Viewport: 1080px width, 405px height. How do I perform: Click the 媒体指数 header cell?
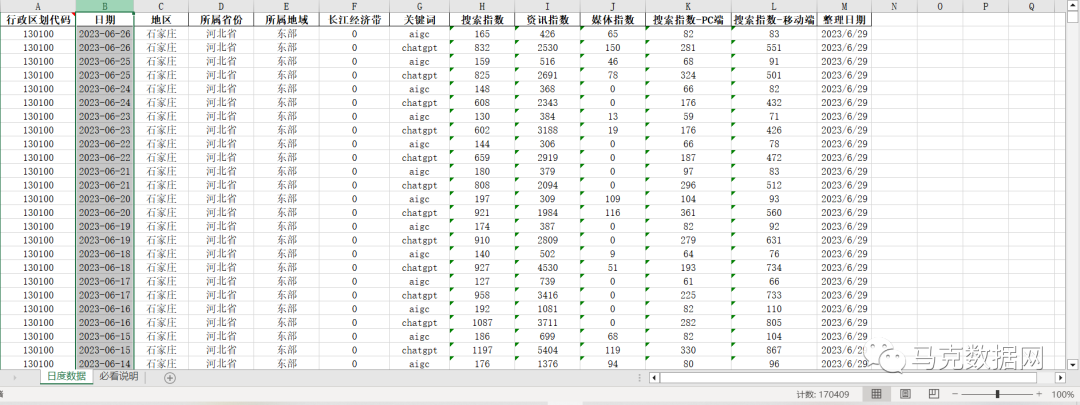pyautogui.click(x=612, y=20)
